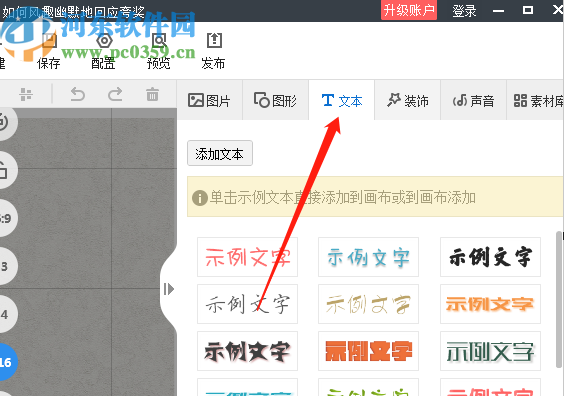Pick the orange glow sample text style
The image size is (564, 396).
coord(490,304)
